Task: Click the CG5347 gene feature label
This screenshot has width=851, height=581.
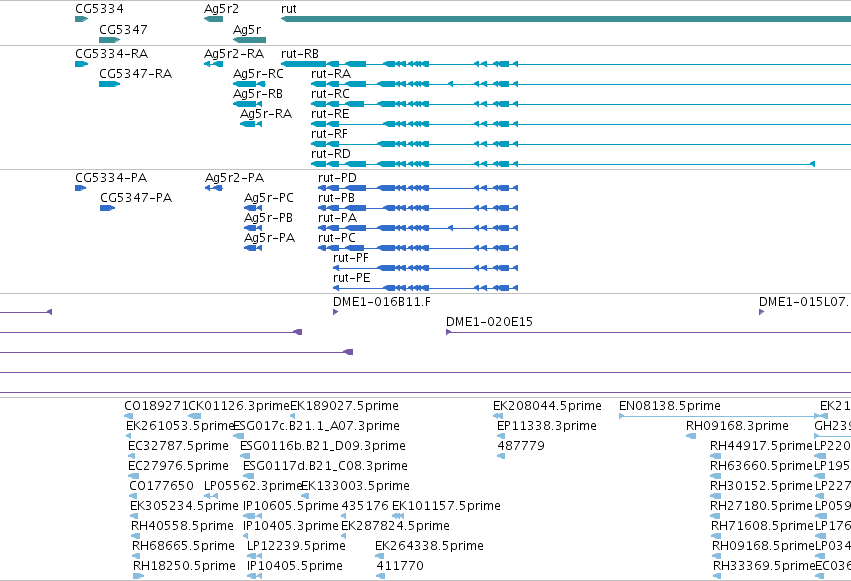Action: pos(123,29)
